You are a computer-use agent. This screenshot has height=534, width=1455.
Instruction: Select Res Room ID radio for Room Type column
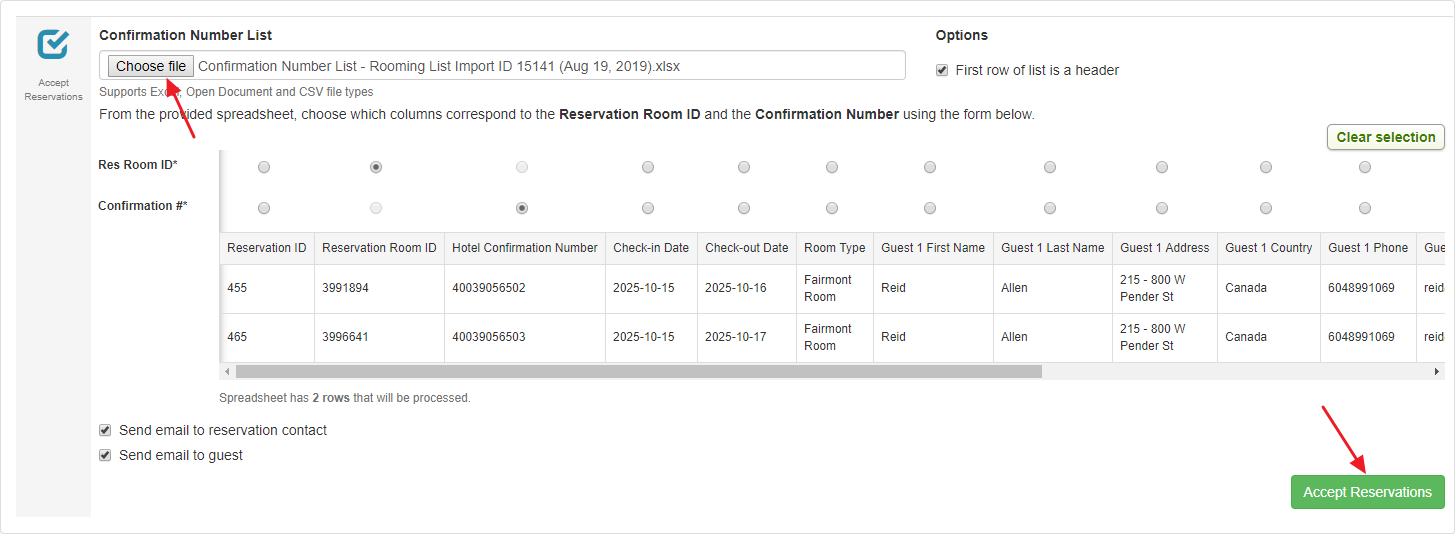pyautogui.click(x=832, y=167)
